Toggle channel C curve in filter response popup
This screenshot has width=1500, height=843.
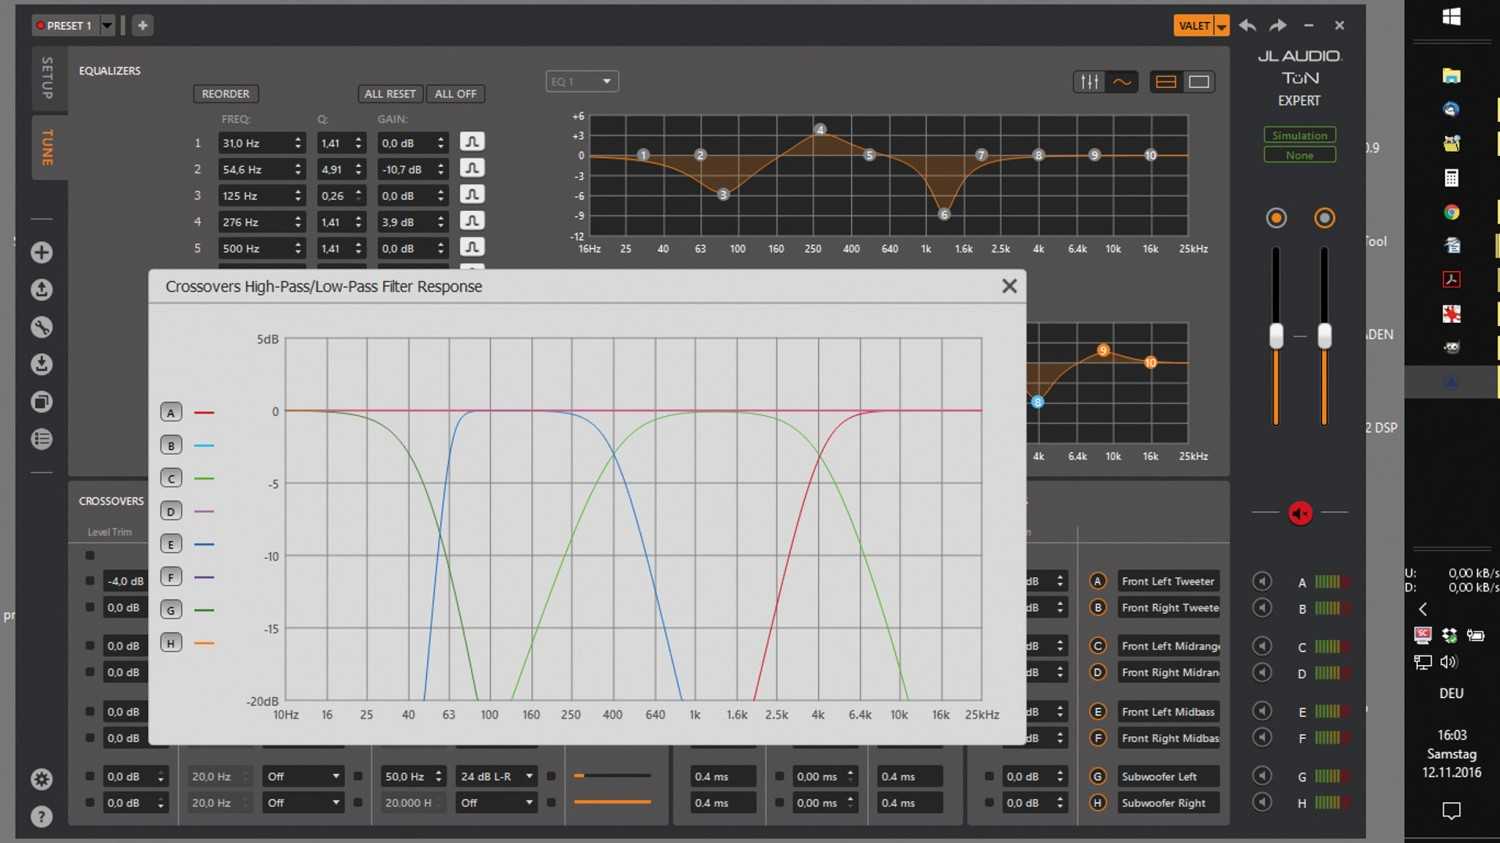pos(171,478)
